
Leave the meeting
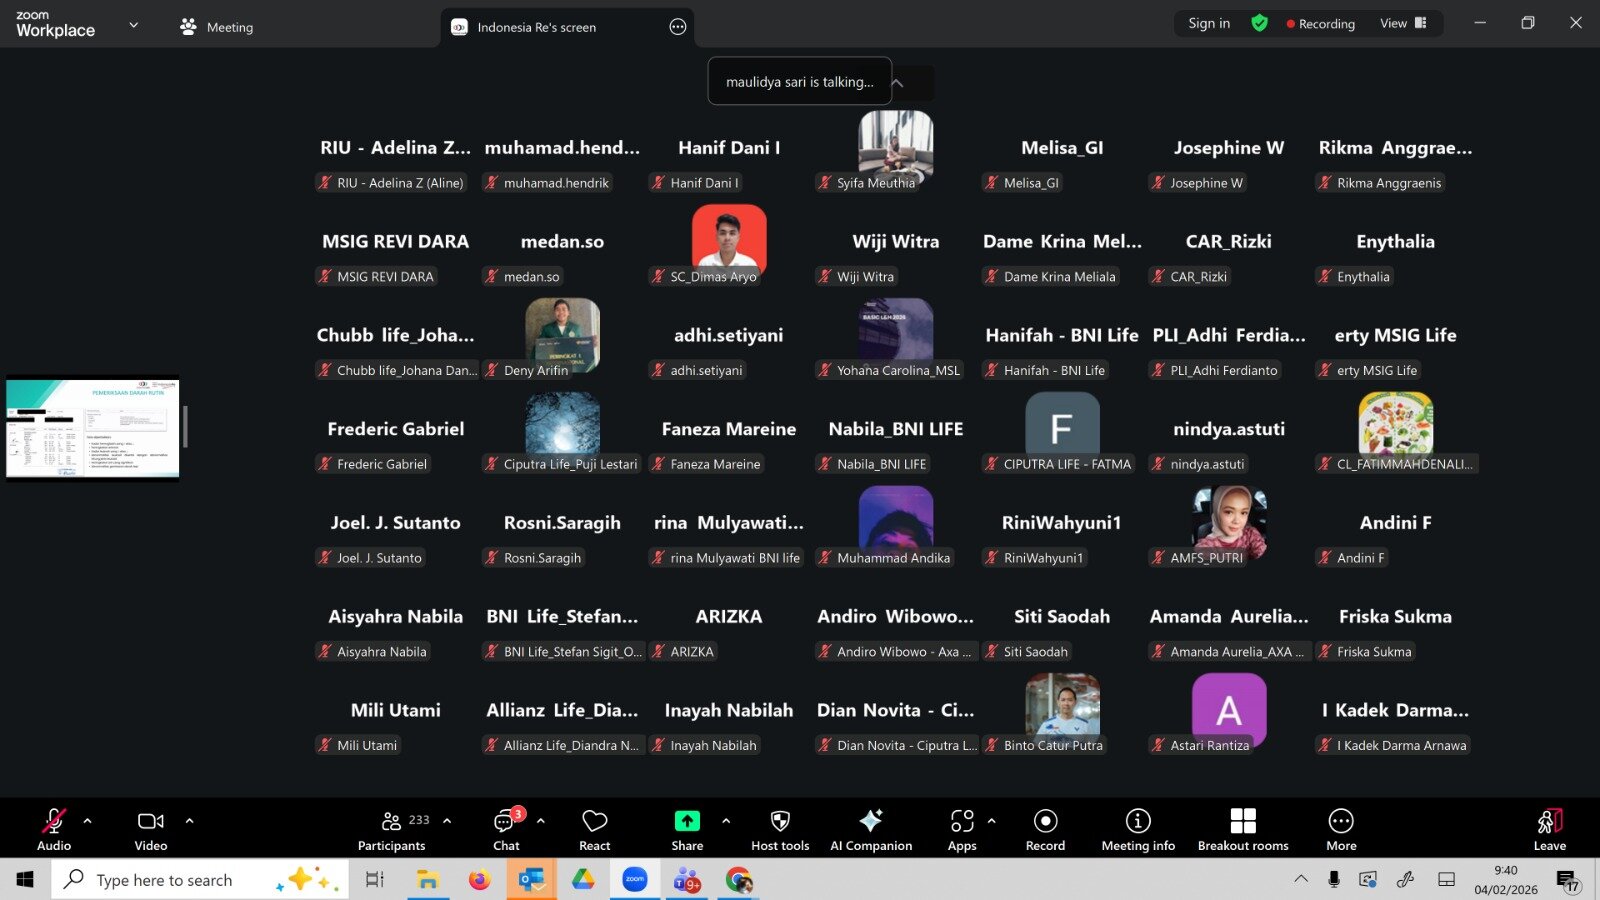tap(1549, 830)
